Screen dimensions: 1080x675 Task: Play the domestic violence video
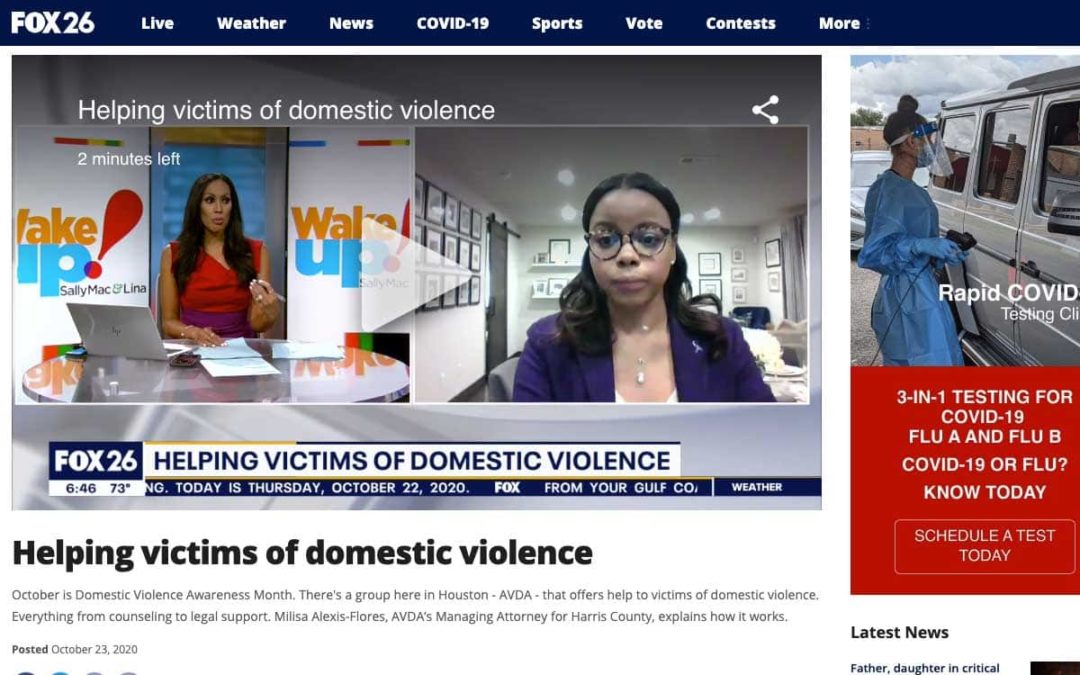pyautogui.click(x=416, y=274)
